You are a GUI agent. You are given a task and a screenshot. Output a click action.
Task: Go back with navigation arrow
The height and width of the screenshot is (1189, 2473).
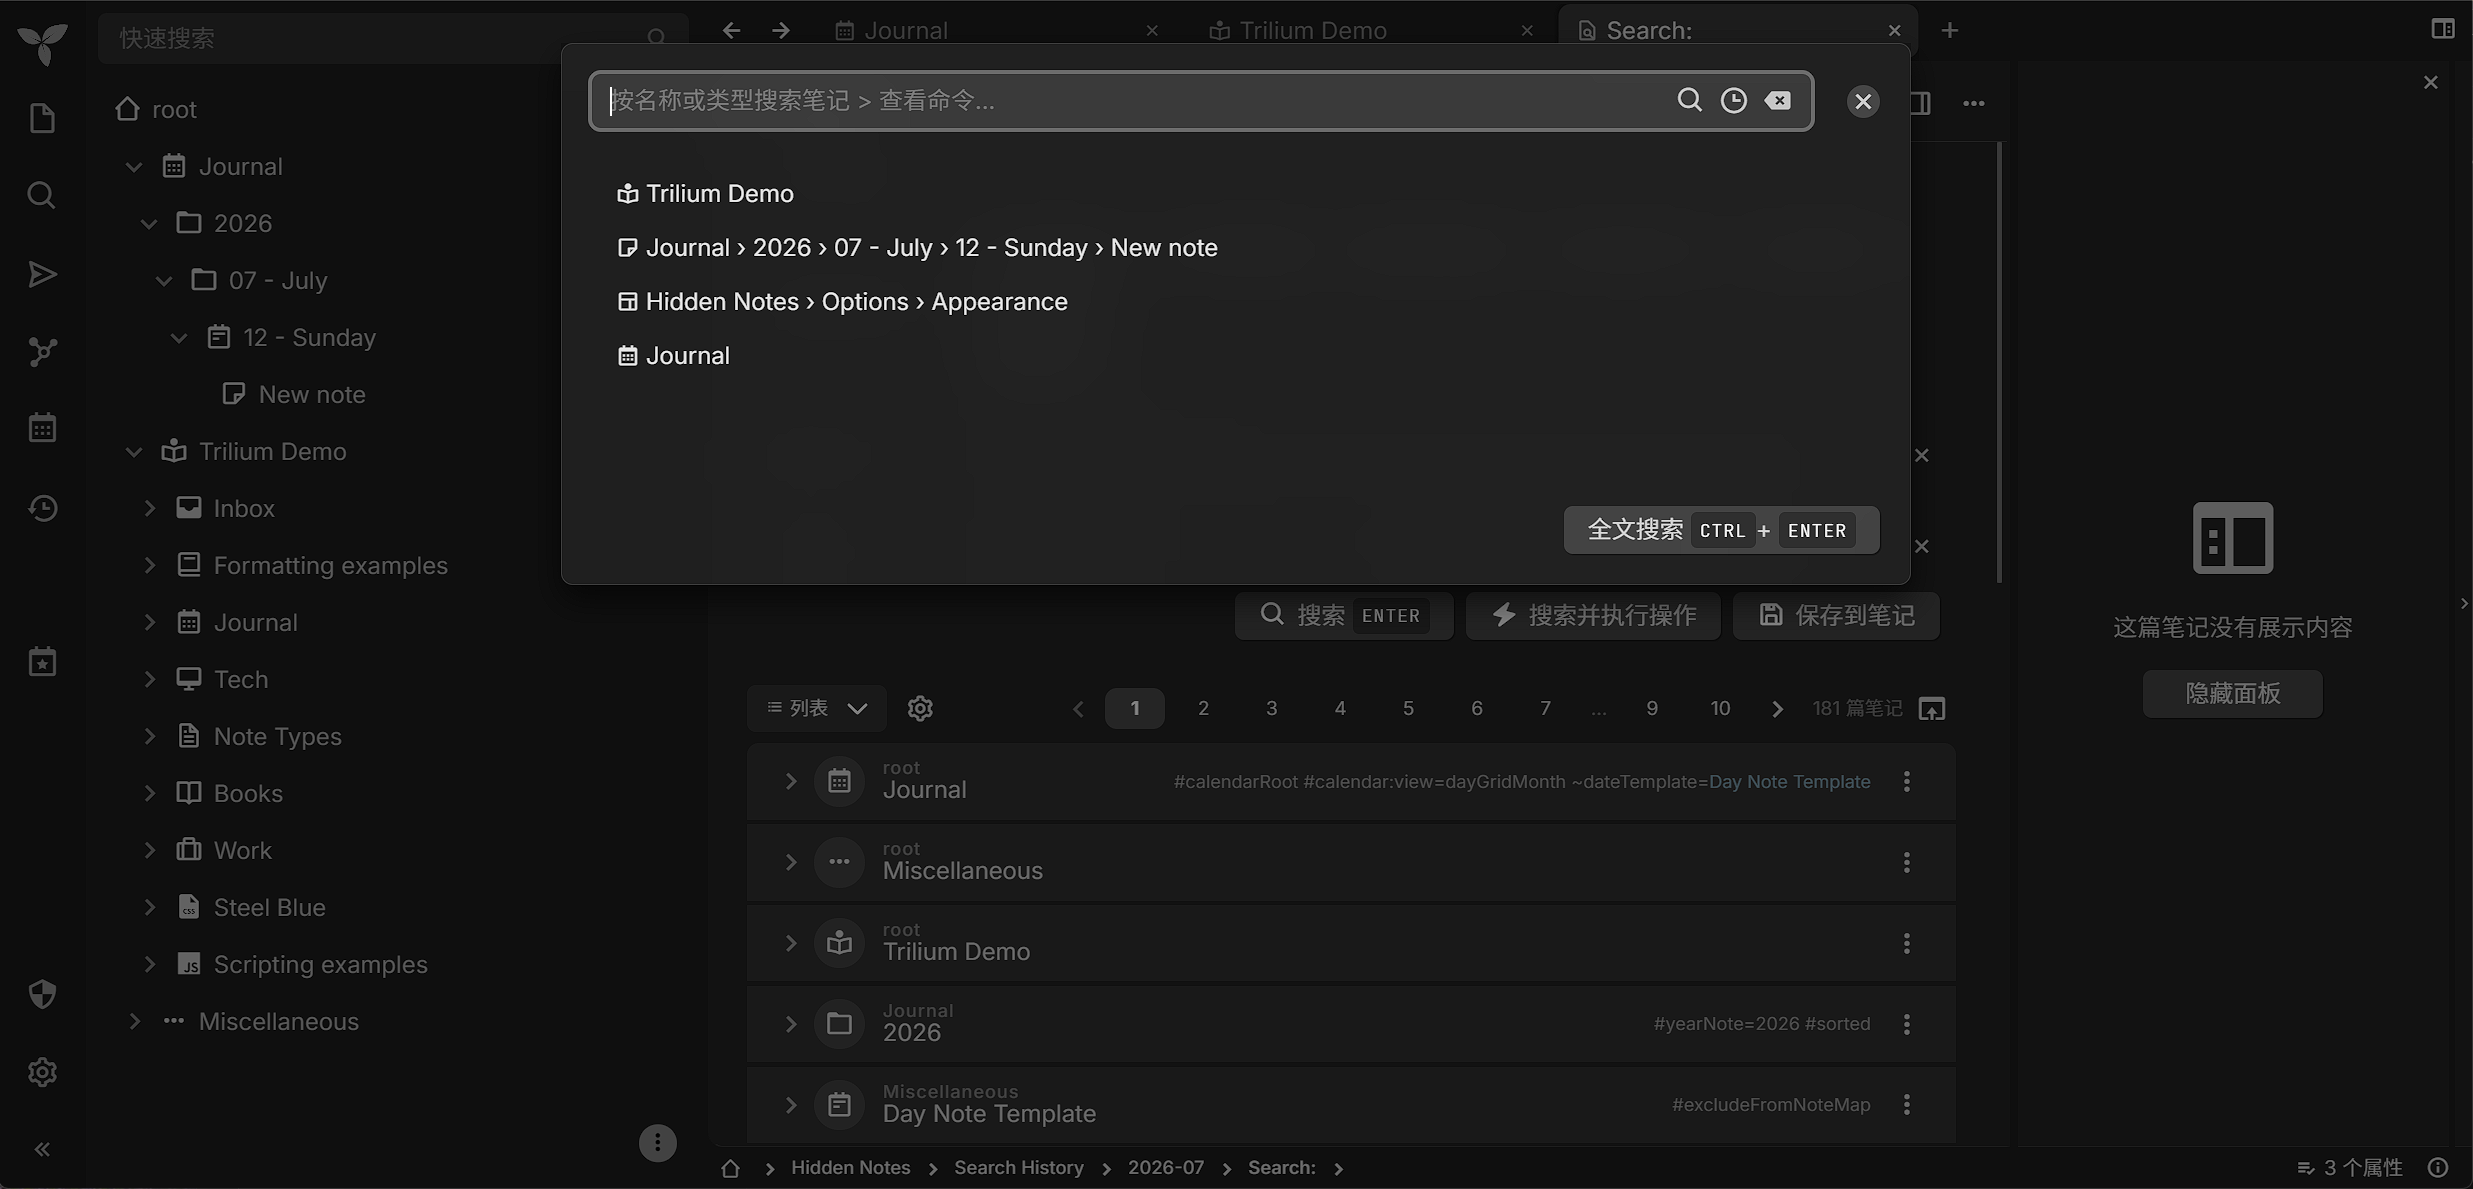tap(731, 31)
